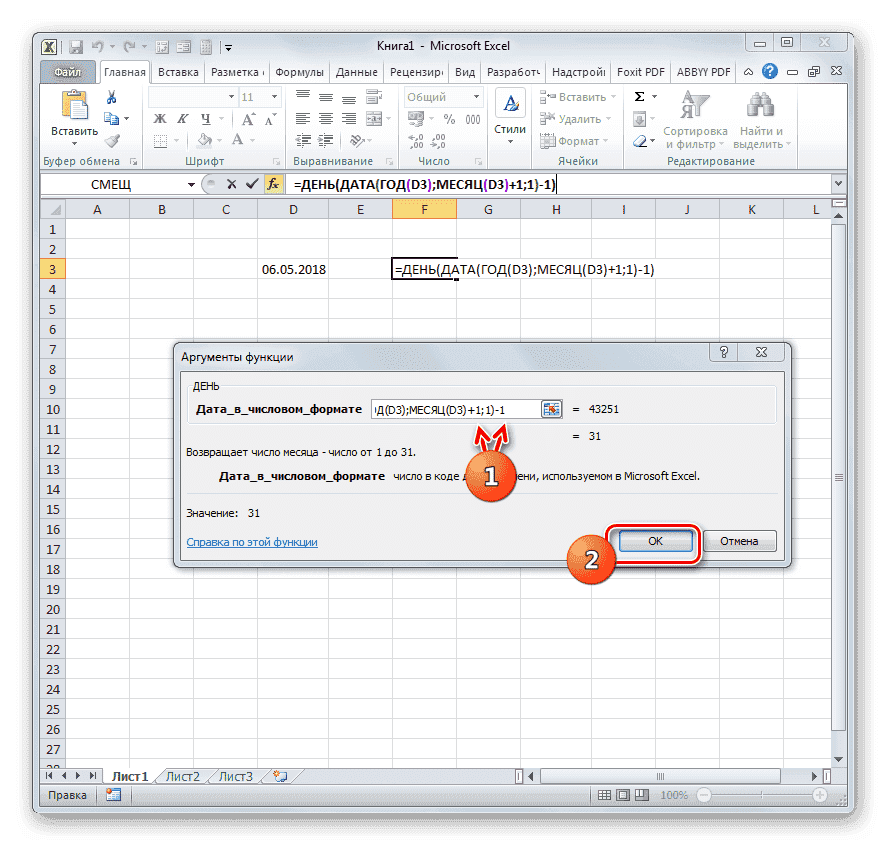The width and height of the screenshot is (887, 846).
Task: Click the collapse dialog icon in argument field
Action: (x=552, y=409)
